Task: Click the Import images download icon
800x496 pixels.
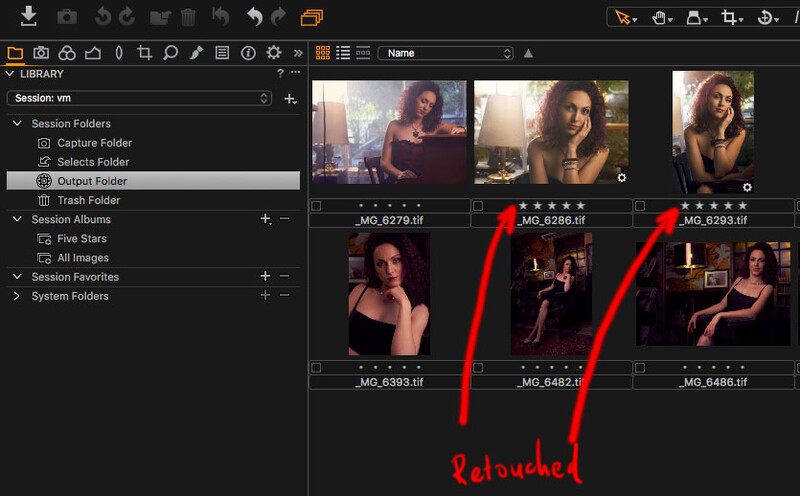Action: [29, 16]
